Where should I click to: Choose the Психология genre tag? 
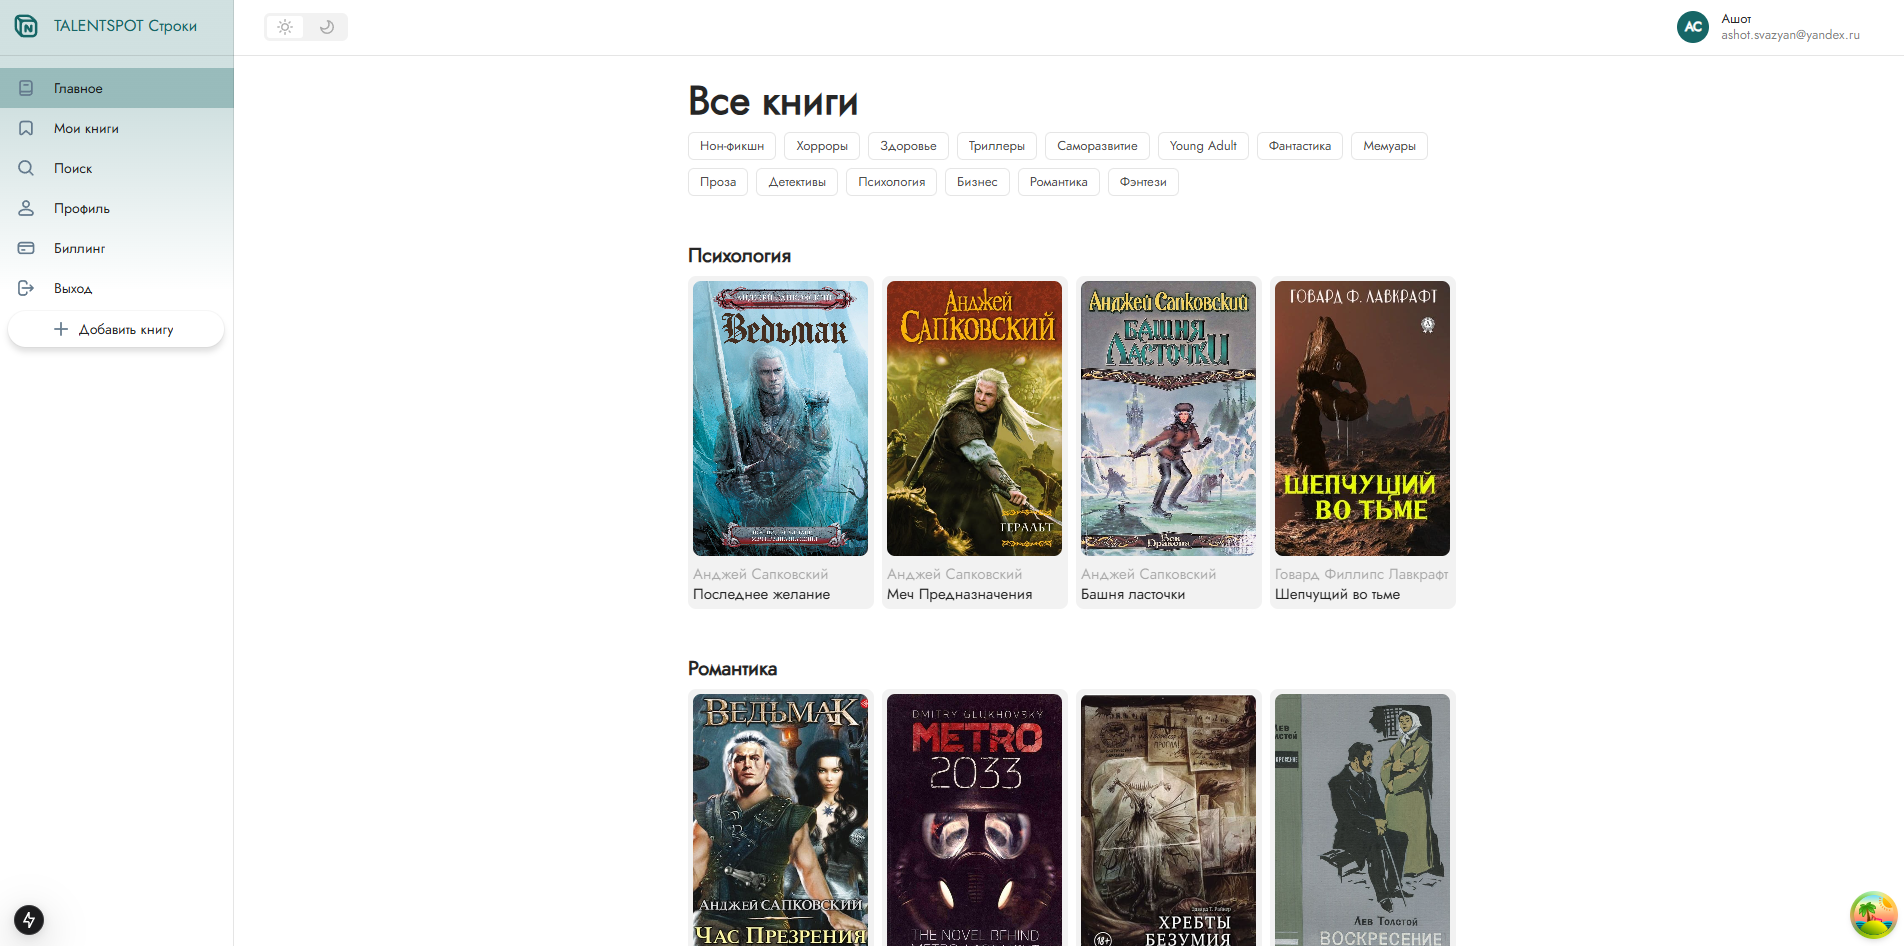(x=892, y=182)
